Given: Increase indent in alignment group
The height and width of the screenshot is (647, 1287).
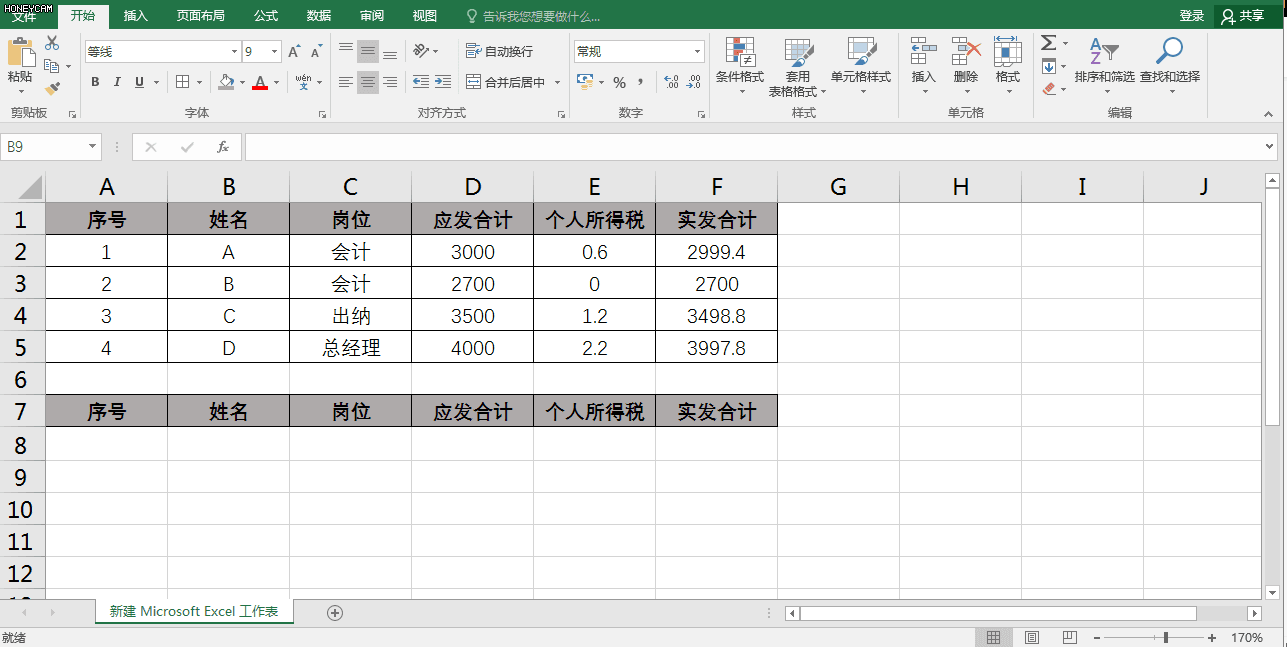Looking at the screenshot, I should coord(445,82).
